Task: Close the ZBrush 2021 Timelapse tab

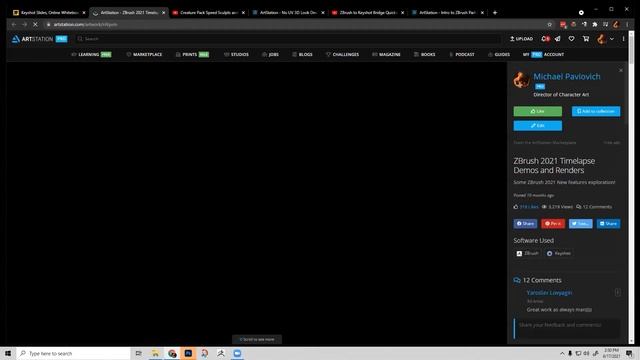Action: pos(164,13)
